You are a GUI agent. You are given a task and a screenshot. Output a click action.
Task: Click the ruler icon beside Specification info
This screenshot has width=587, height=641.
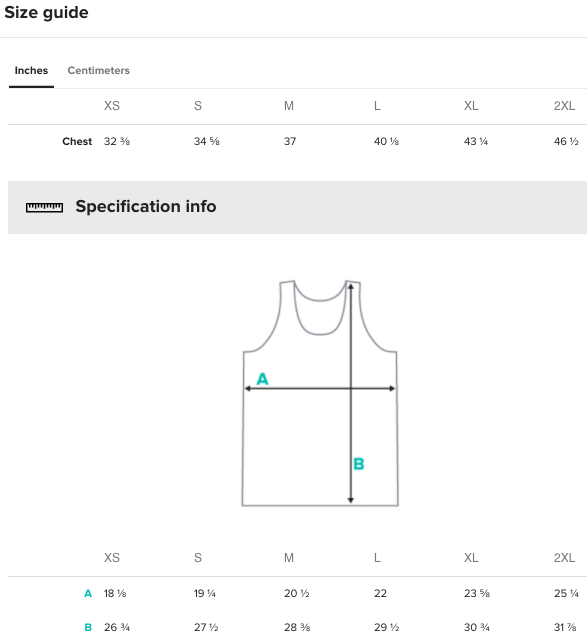tap(44, 207)
